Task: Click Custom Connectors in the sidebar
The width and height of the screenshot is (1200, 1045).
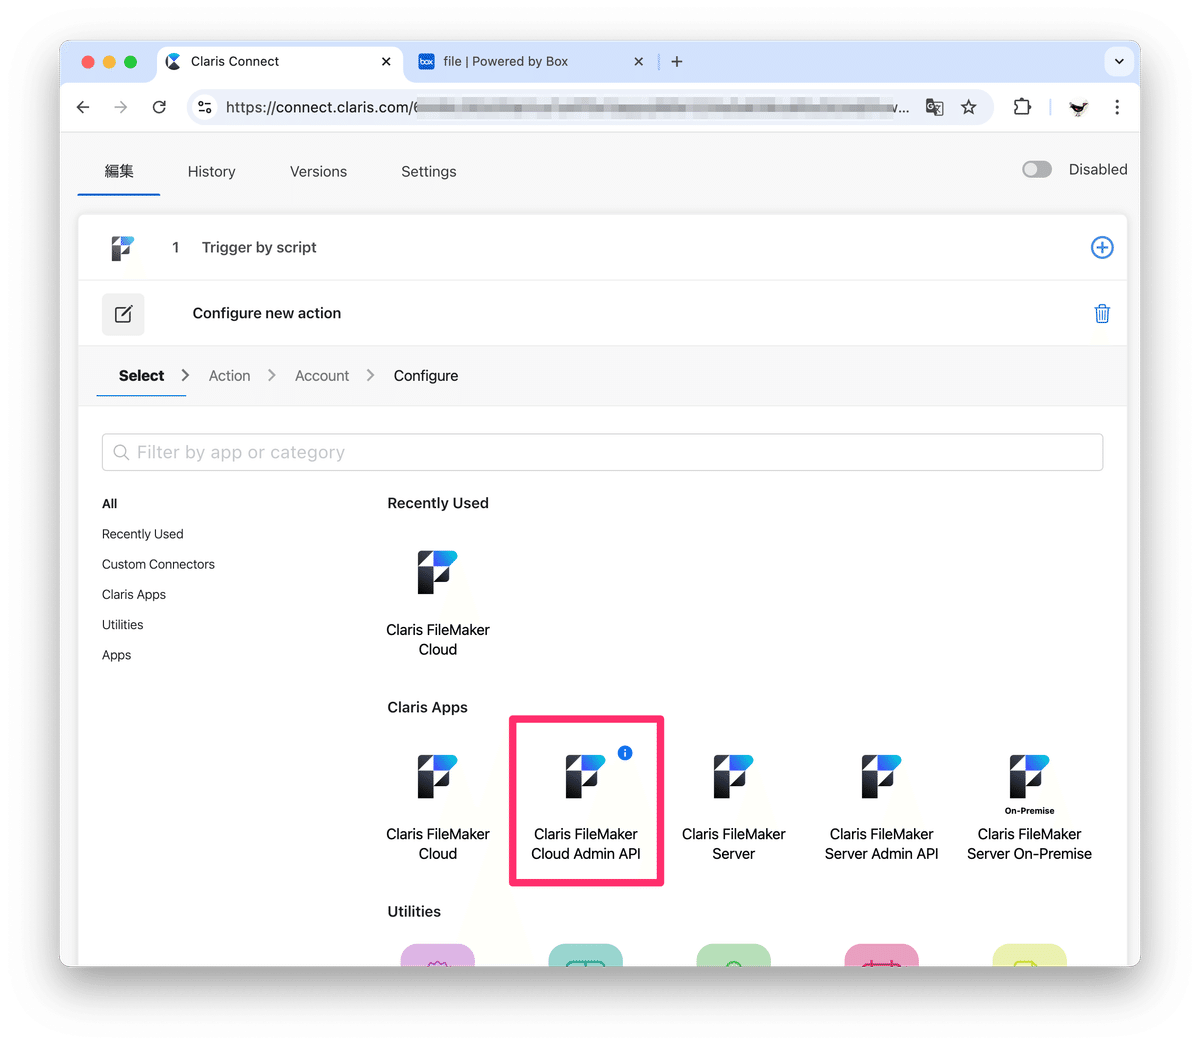Action: [158, 564]
